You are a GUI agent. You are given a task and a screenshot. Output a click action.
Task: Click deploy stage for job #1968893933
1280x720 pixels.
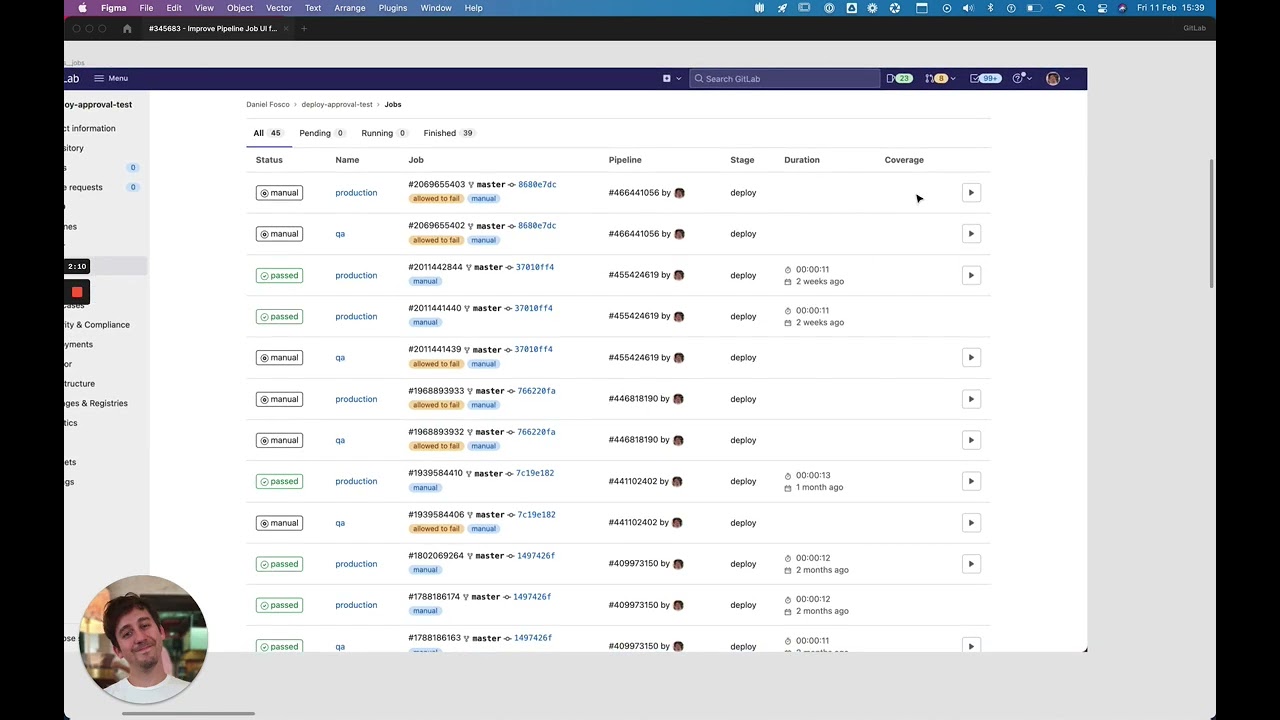click(x=743, y=399)
